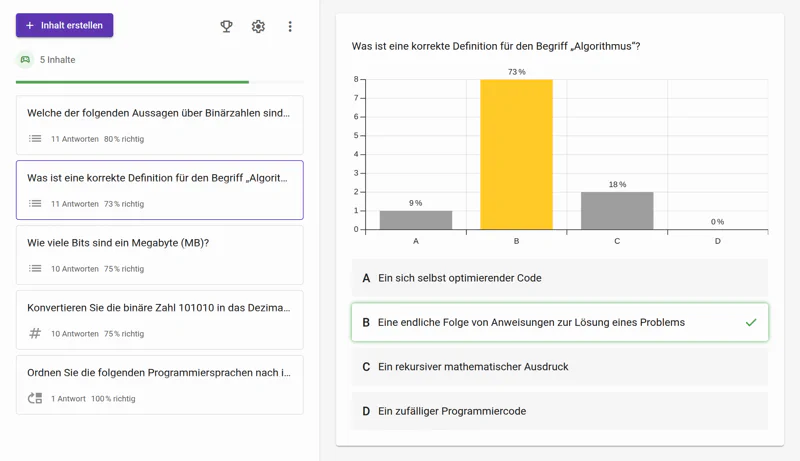This screenshot has height=461, width=800.
Task: Select answer D 'Ein zufälliger Programmiercode'
Action: click(x=560, y=411)
